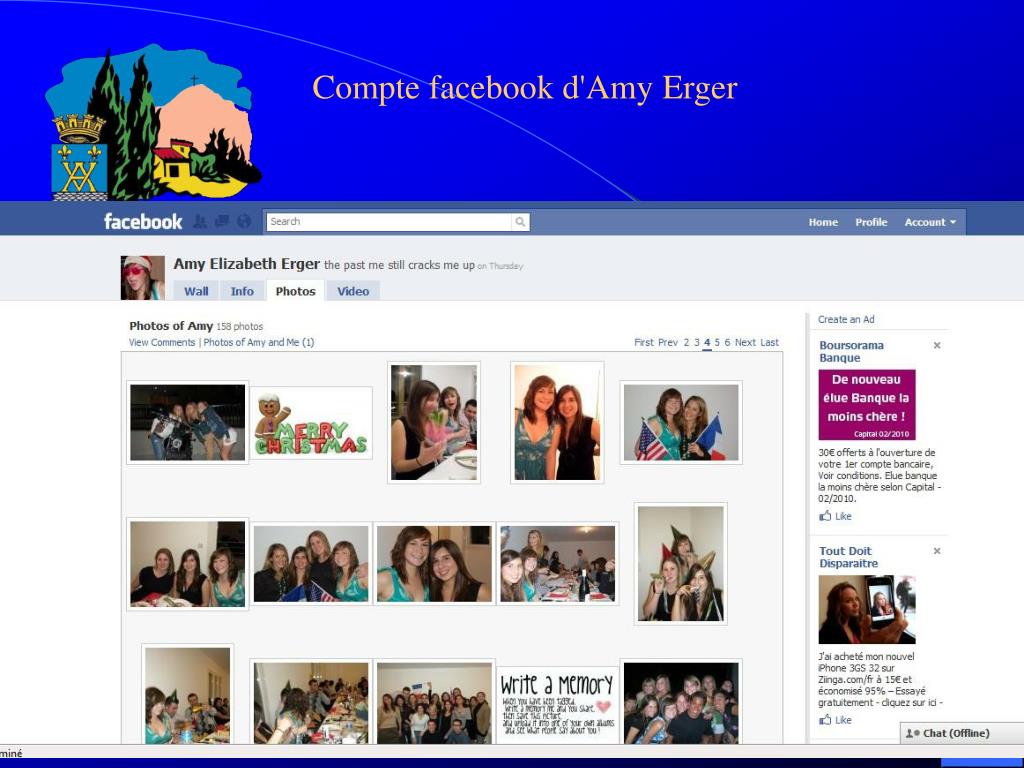Screen dimensions: 1024x768
Task: Click the facebook logo
Action: [x=143, y=222]
